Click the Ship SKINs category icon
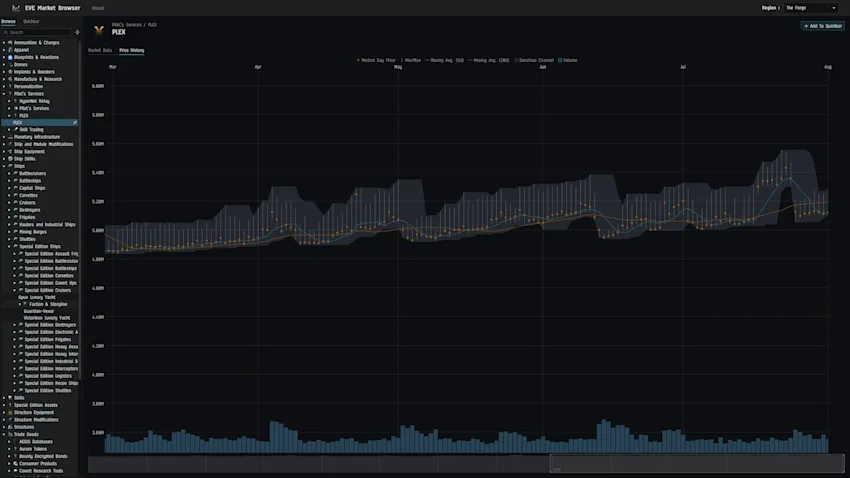This screenshot has width=850, height=478. pyautogui.click(x=10, y=159)
